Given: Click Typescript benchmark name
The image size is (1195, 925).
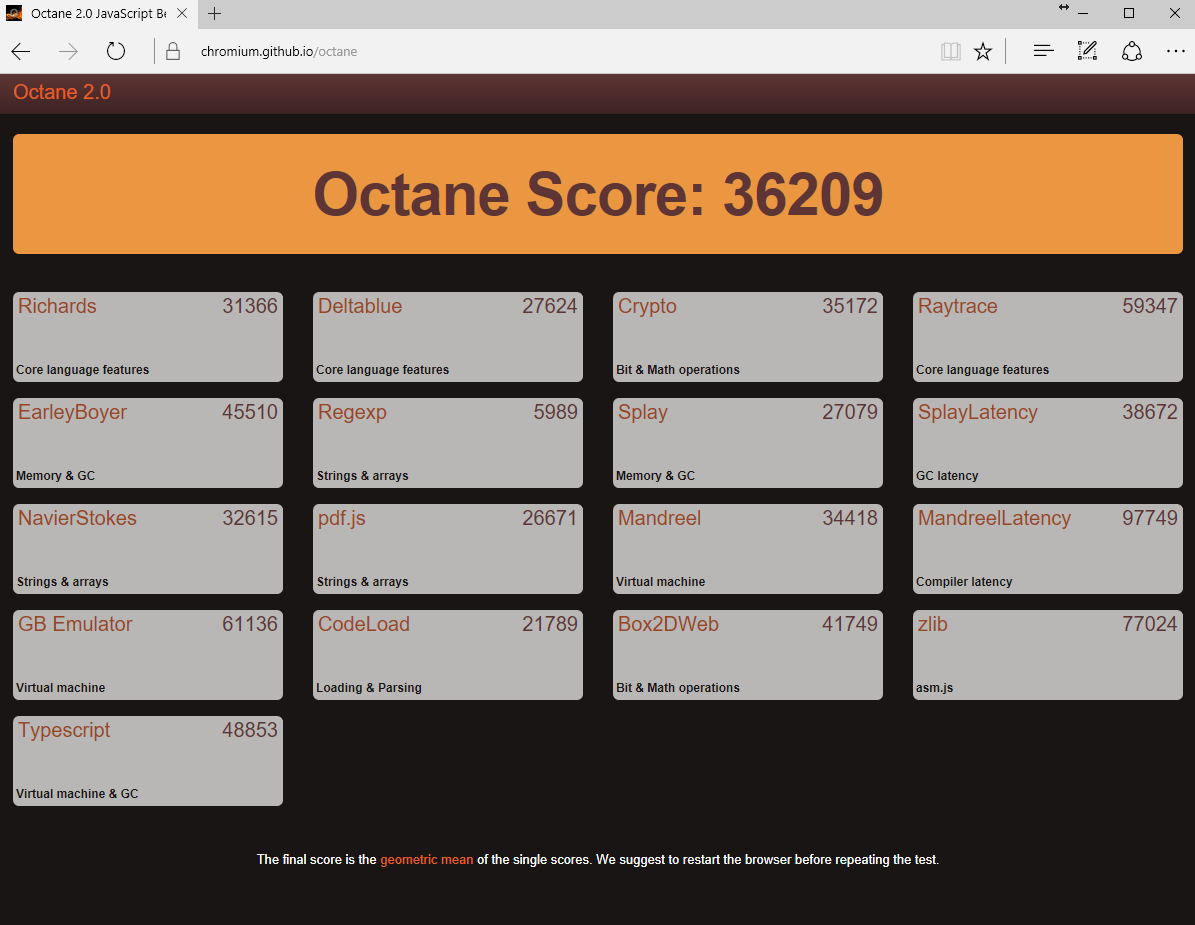Looking at the screenshot, I should [x=64, y=730].
